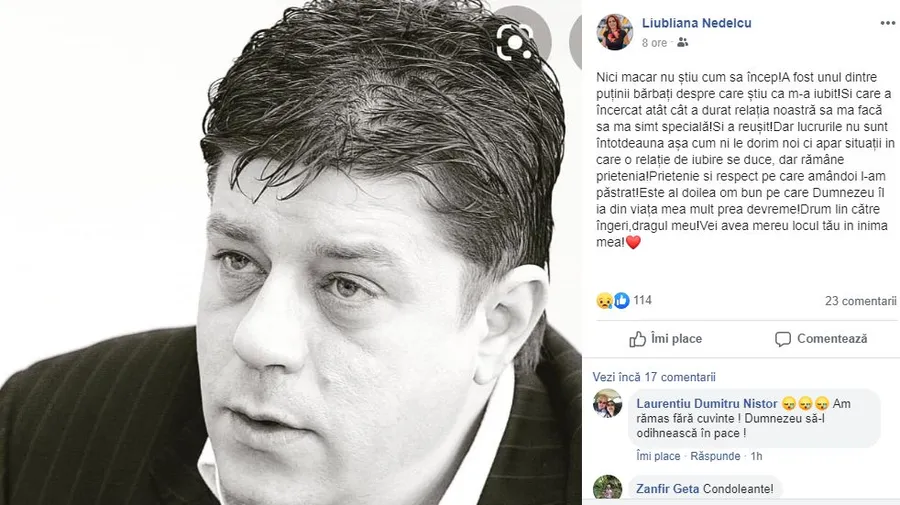The height and width of the screenshot is (505, 900).
Task: Click the image search lens icon
Action: [515, 42]
